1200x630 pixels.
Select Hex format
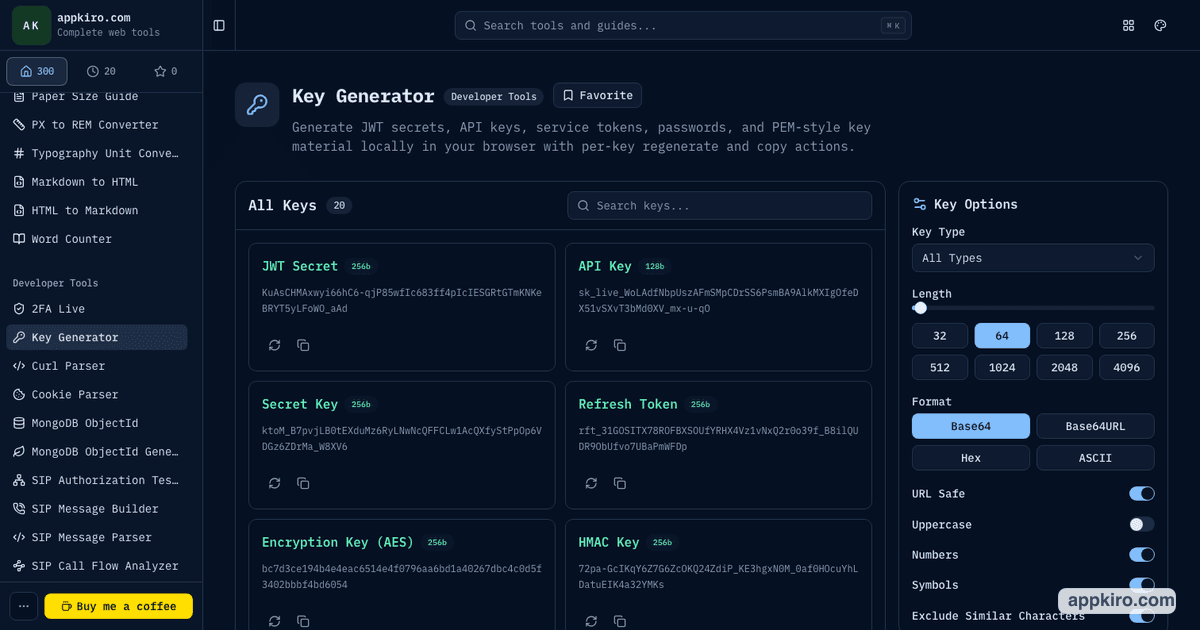971,458
